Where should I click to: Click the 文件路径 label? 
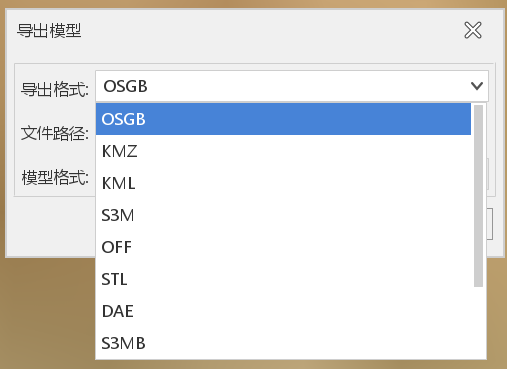click(55, 133)
